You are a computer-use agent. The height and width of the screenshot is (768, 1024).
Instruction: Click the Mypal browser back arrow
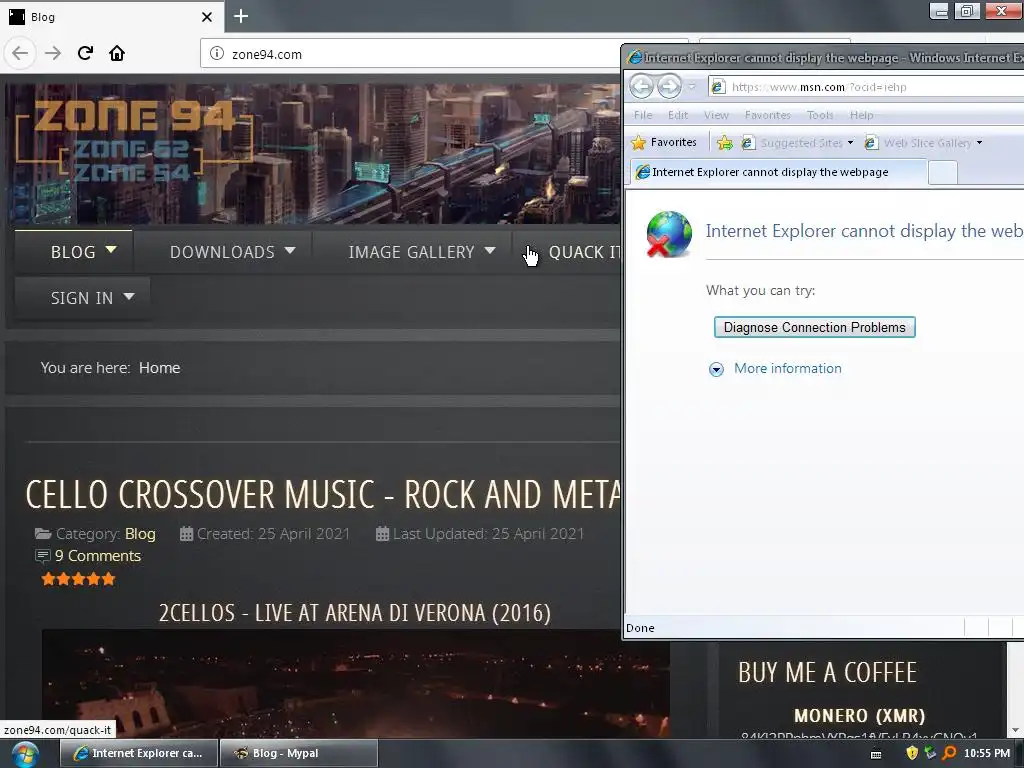pyautogui.click(x=20, y=54)
